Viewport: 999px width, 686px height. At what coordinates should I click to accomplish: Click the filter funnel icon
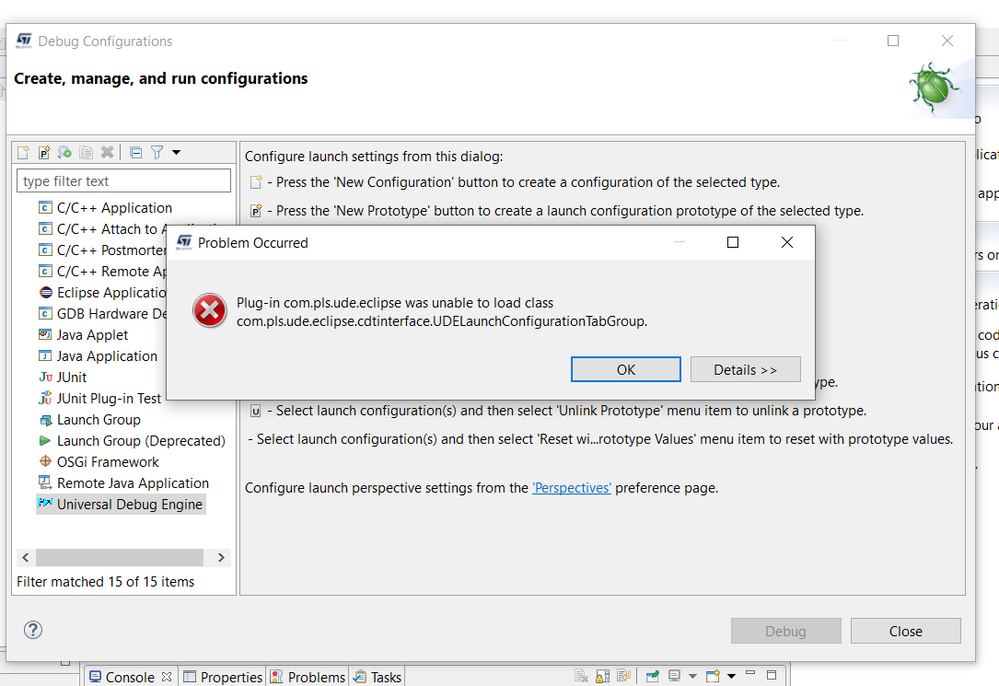tap(157, 153)
